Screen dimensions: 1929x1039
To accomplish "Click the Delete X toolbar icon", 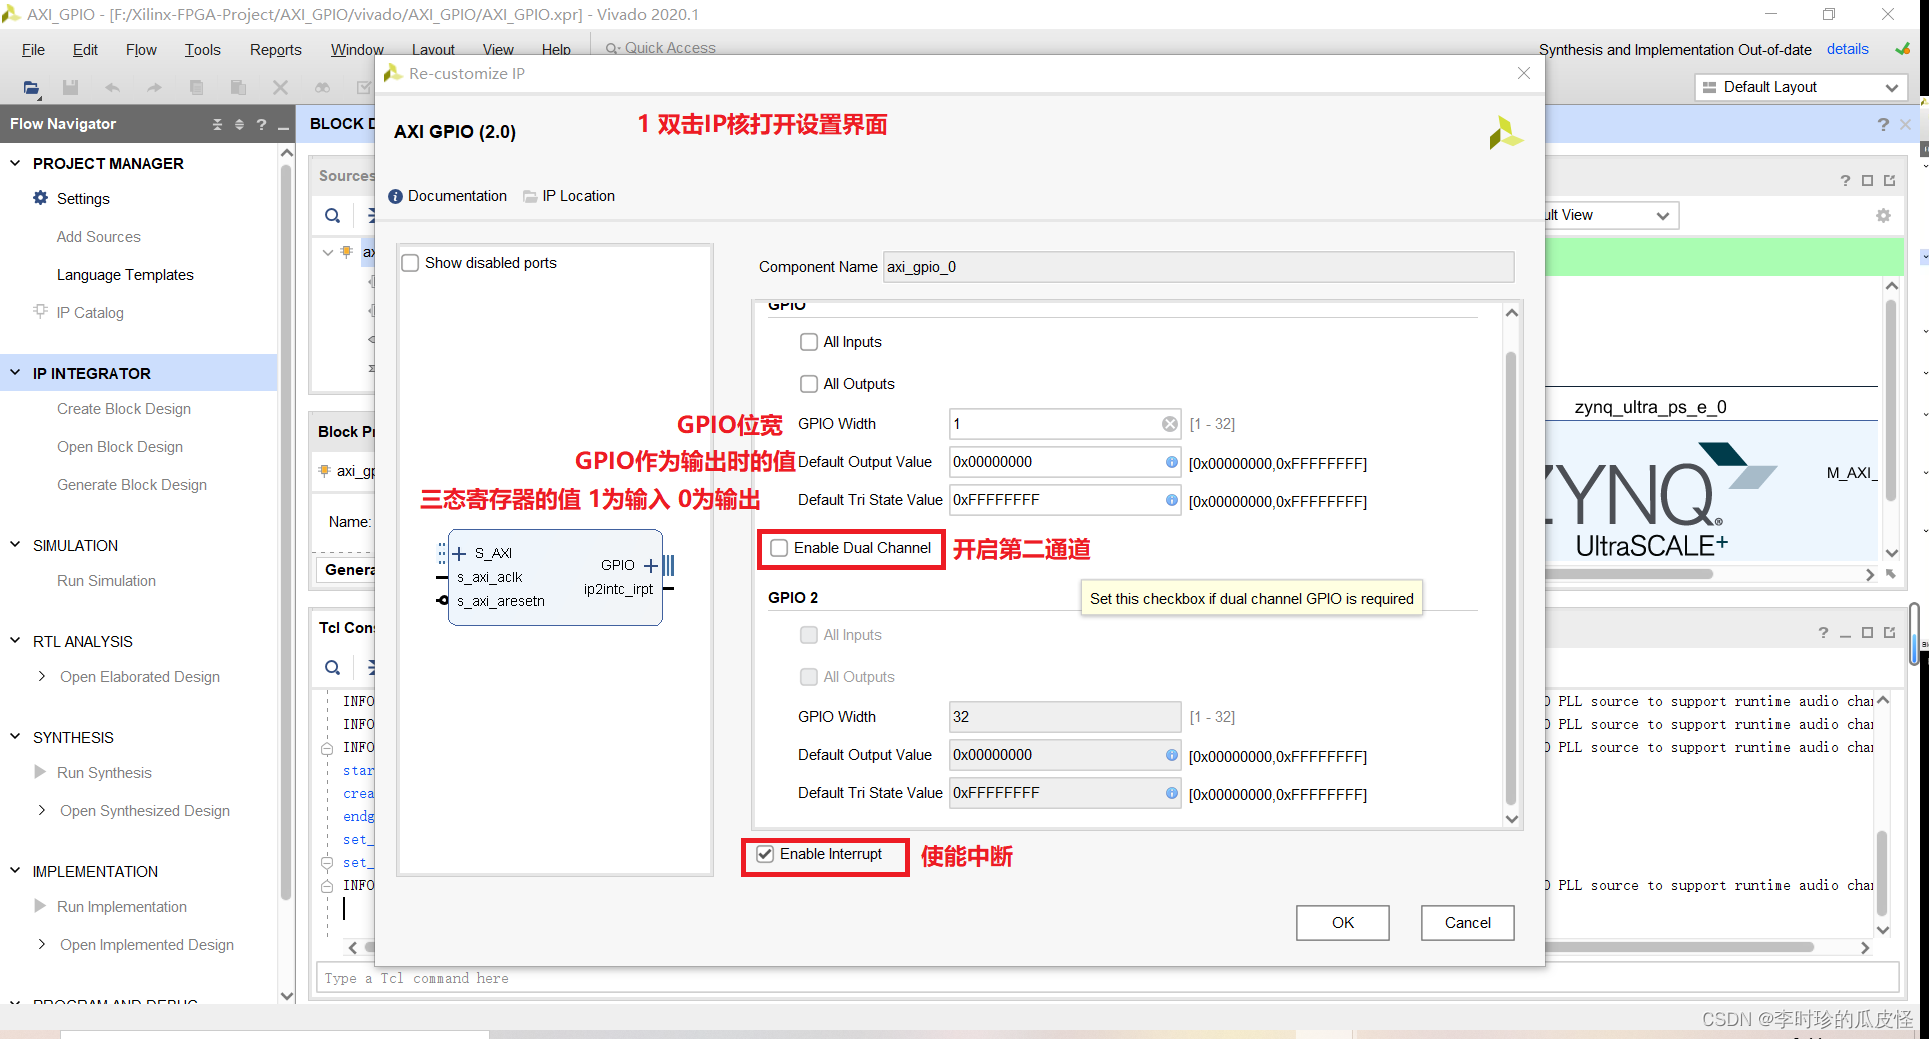I will 280,88.
